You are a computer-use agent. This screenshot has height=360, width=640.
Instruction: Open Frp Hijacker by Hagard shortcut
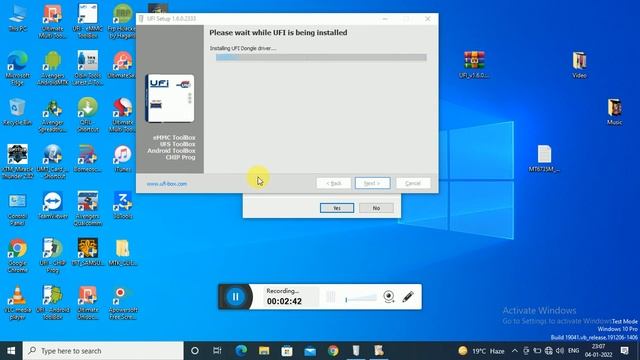pyautogui.click(x=122, y=21)
